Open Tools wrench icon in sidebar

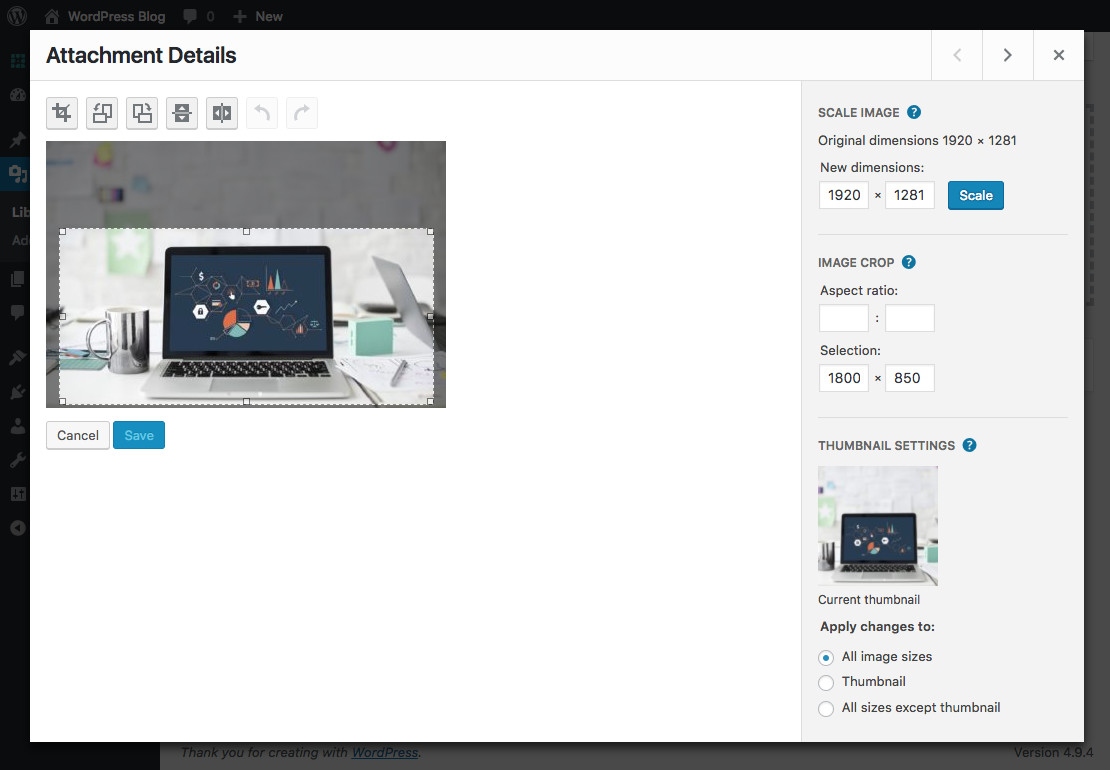coord(17,460)
